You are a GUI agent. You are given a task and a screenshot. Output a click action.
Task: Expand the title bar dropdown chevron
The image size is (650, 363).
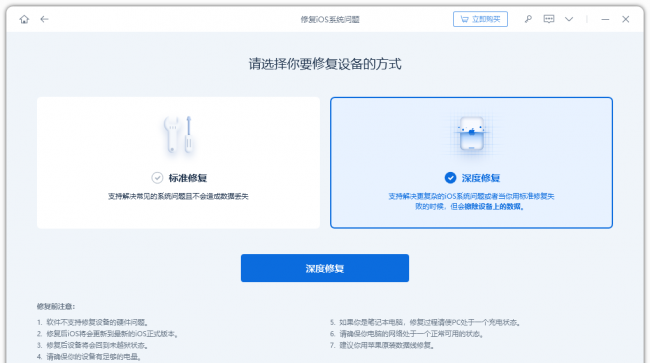point(569,19)
